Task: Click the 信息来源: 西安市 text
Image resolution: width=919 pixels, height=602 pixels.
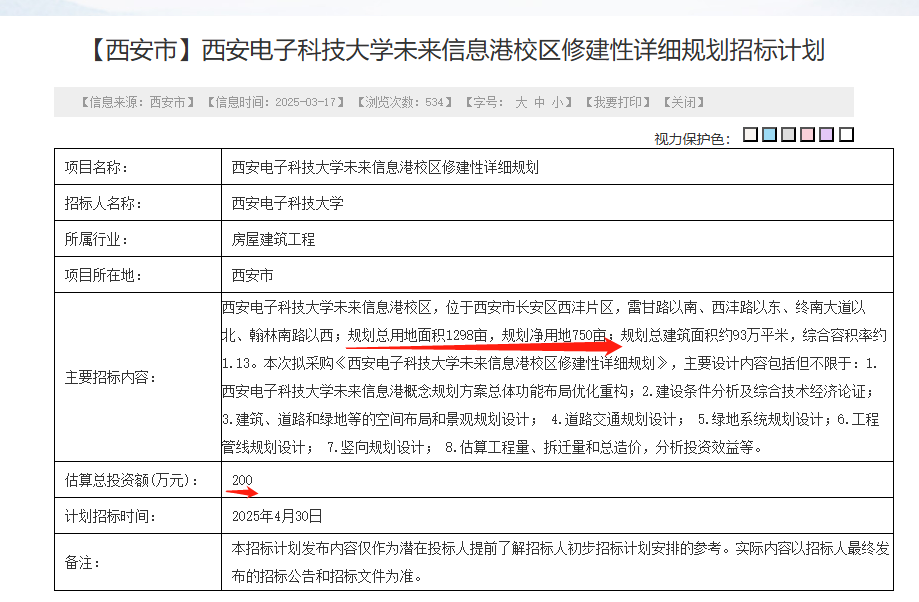Action: [x=138, y=103]
